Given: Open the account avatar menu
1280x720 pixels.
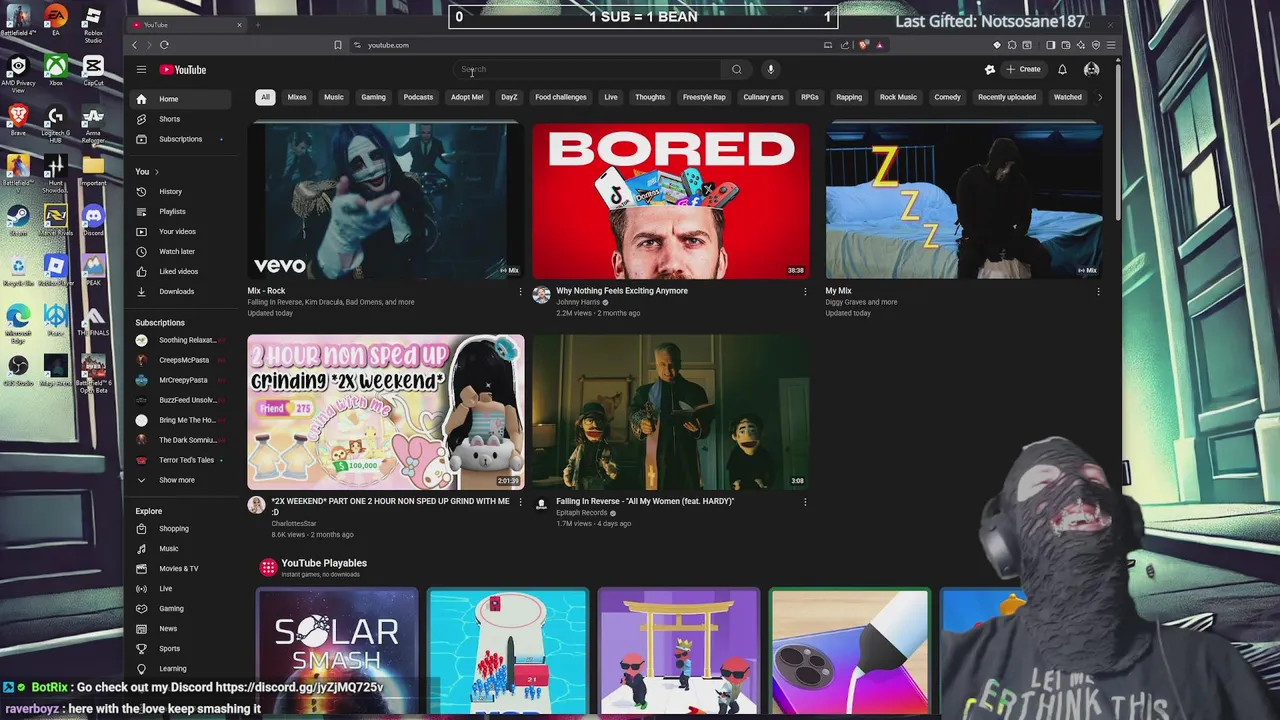Looking at the screenshot, I should click(x=1091, y=70).
